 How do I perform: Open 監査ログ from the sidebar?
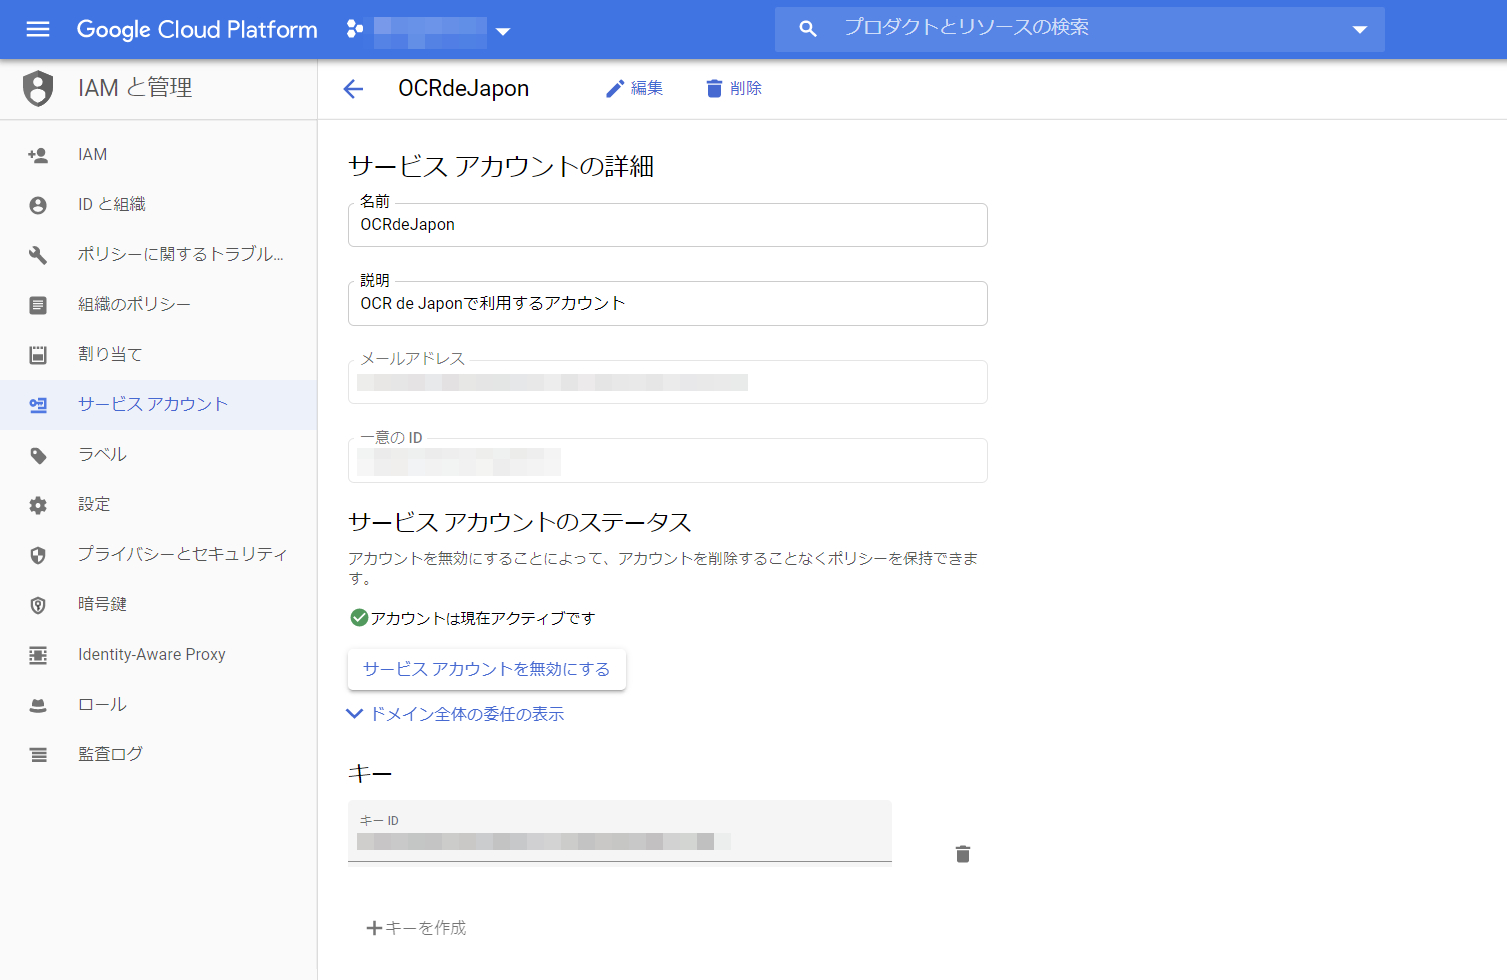(x=110, y=754)
